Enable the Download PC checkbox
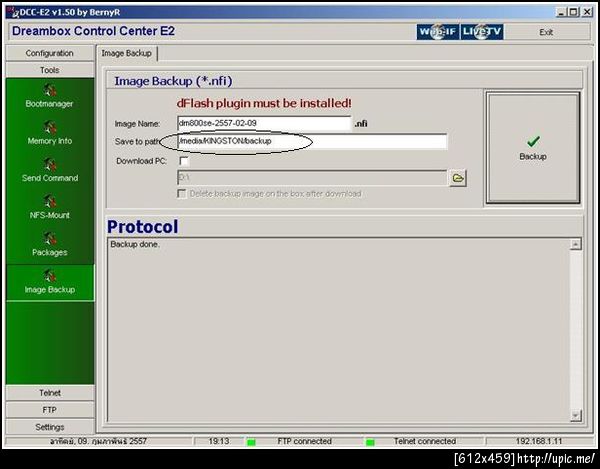 tap(184, 161)
